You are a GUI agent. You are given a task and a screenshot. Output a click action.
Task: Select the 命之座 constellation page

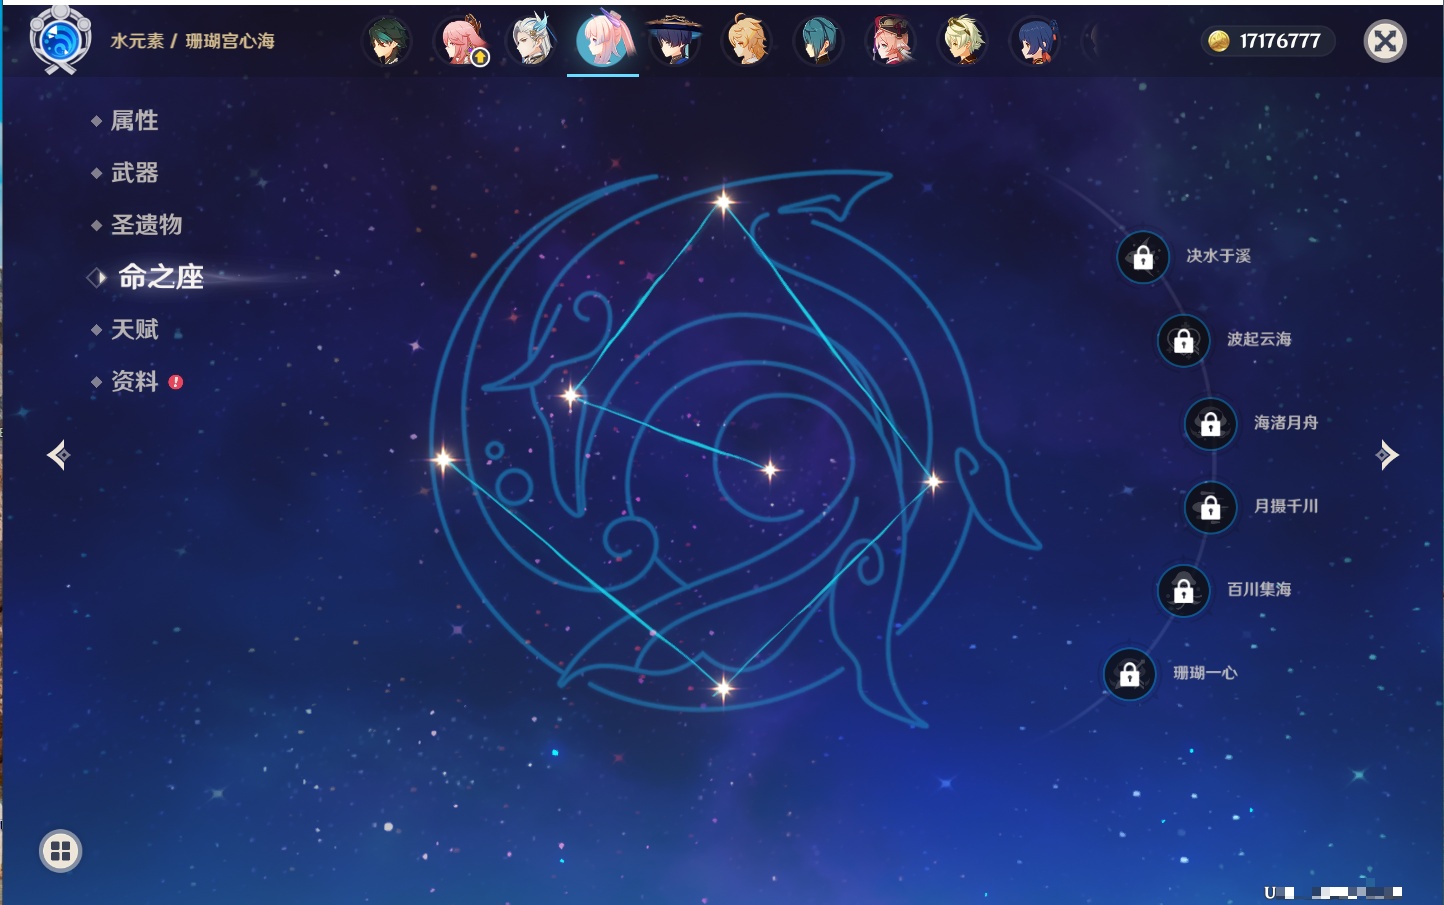tap(160, 277)
